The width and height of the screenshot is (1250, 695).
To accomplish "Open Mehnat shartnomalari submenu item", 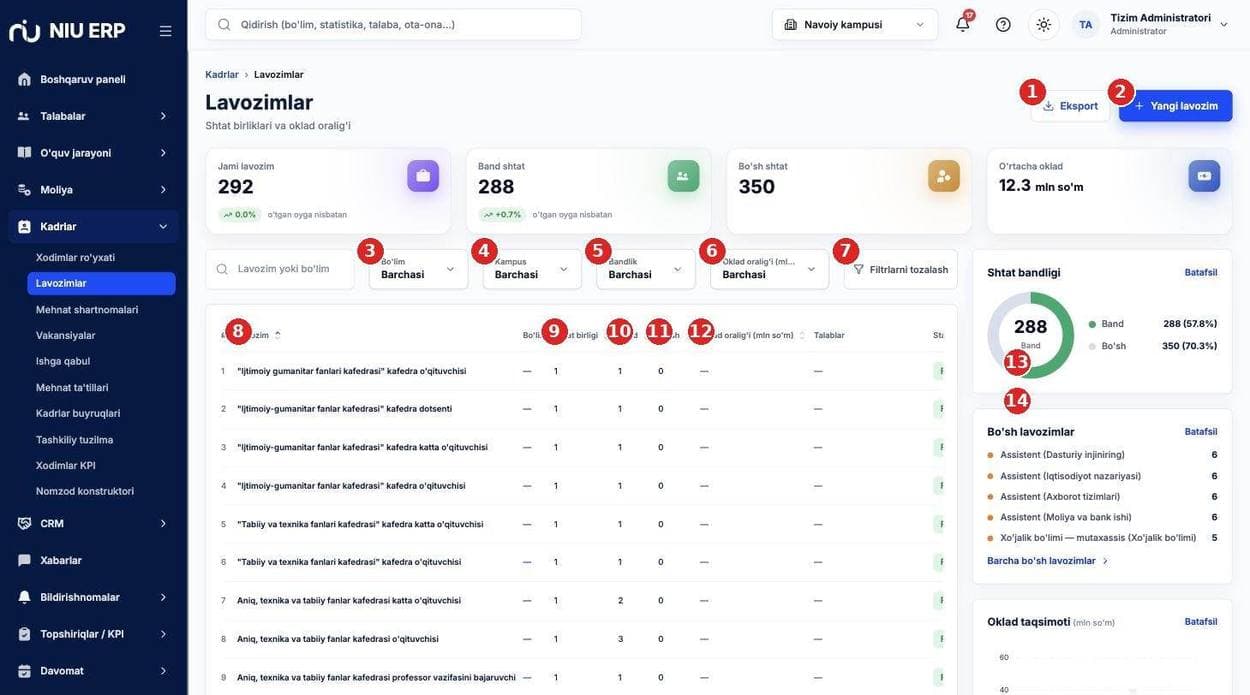I will tap(101, 309).
